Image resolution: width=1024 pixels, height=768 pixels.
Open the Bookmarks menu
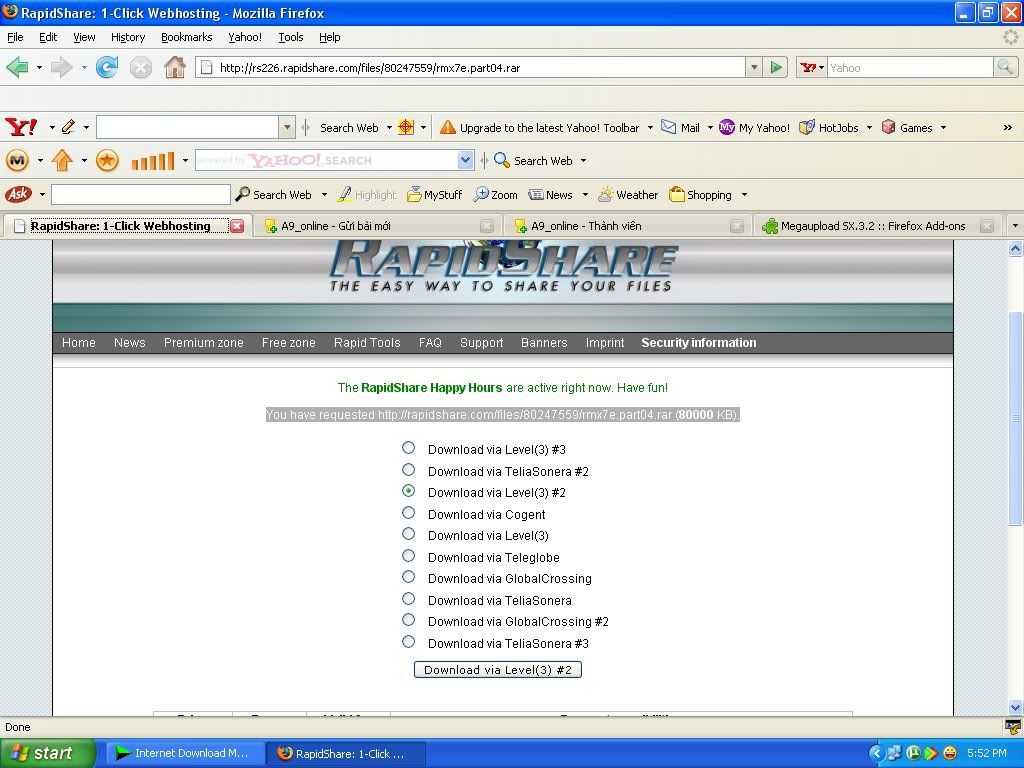click(x=187, y=37)
